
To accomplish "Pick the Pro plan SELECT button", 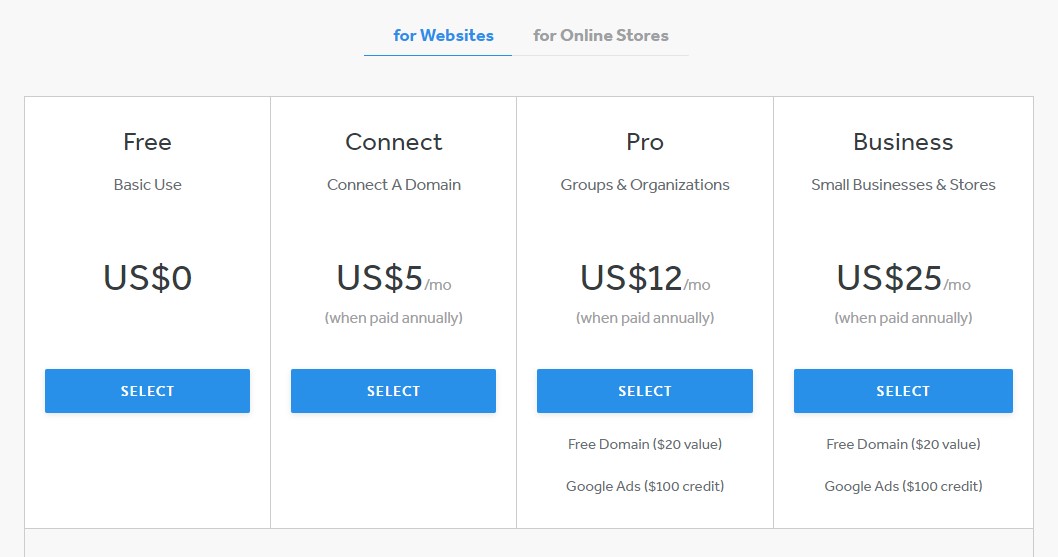I will pos(645,391).
